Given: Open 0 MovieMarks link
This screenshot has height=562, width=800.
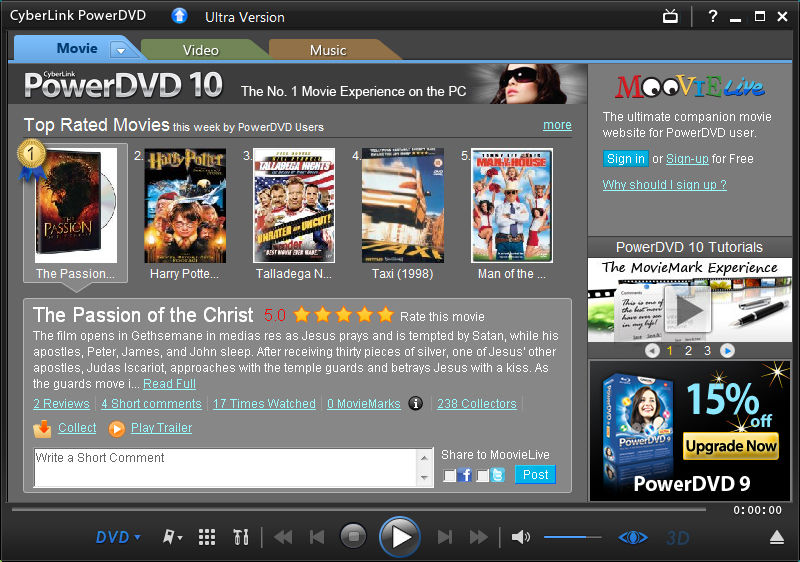Looking at the screenshot, I should tap(364, 403).
